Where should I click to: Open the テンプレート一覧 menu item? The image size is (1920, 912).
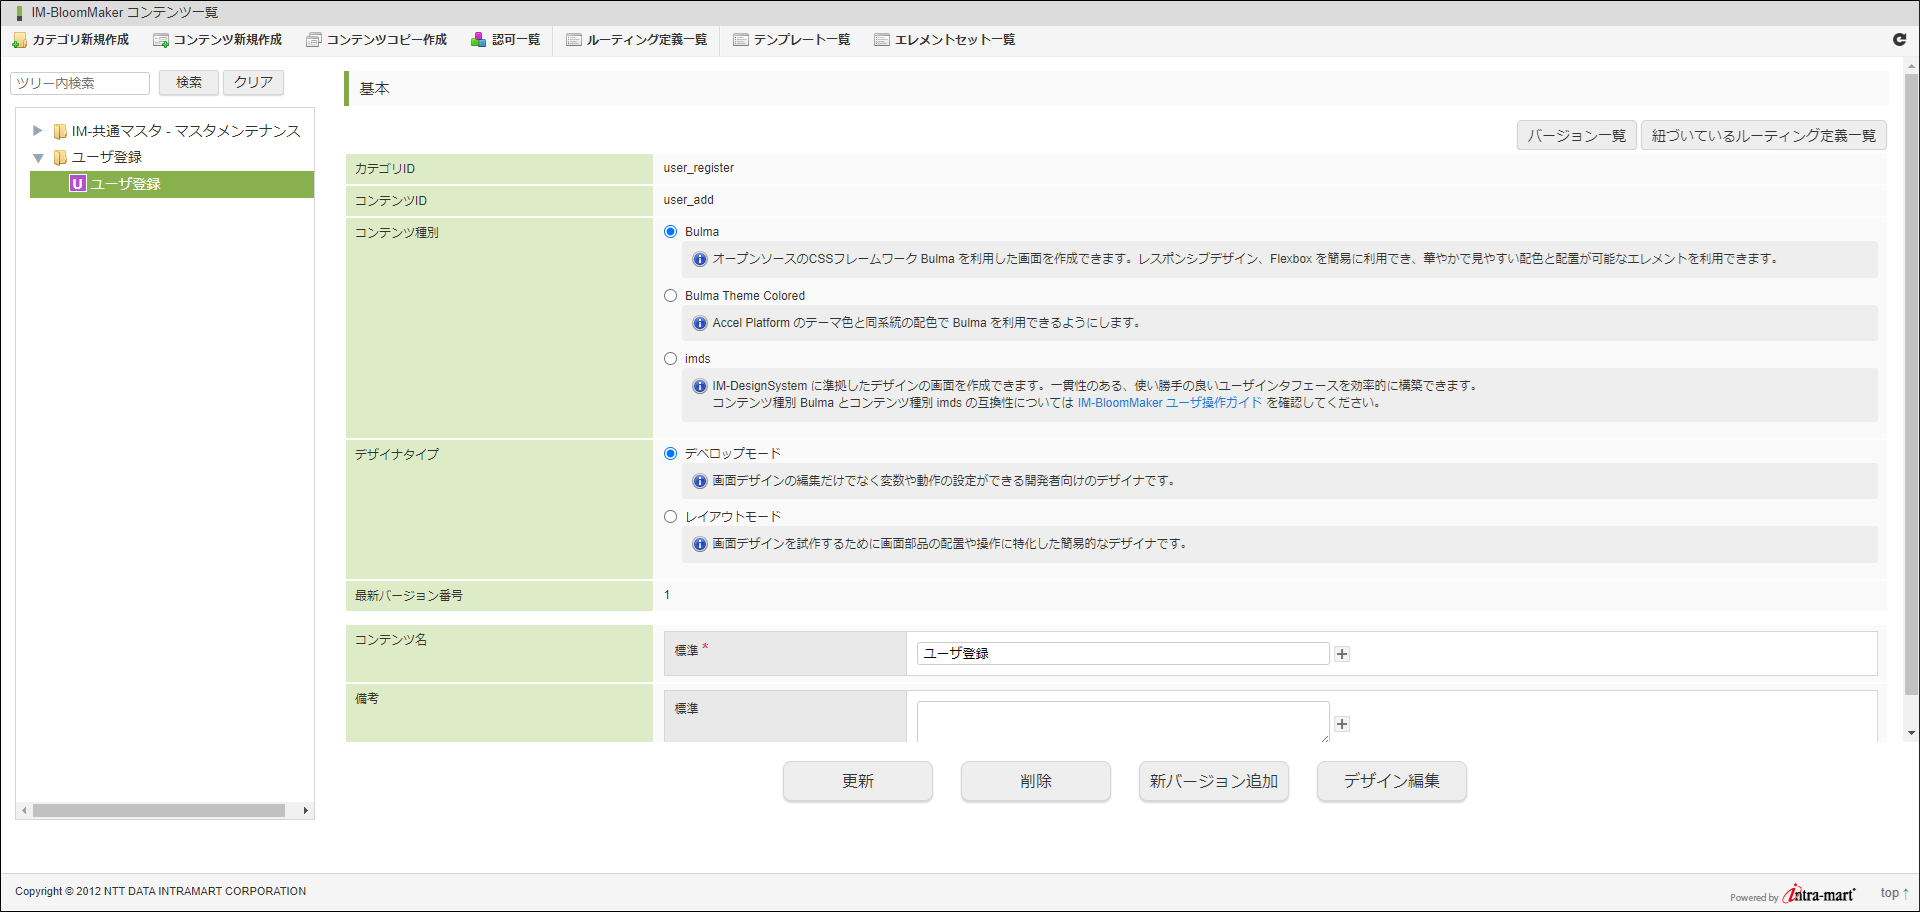coord(791,40)
